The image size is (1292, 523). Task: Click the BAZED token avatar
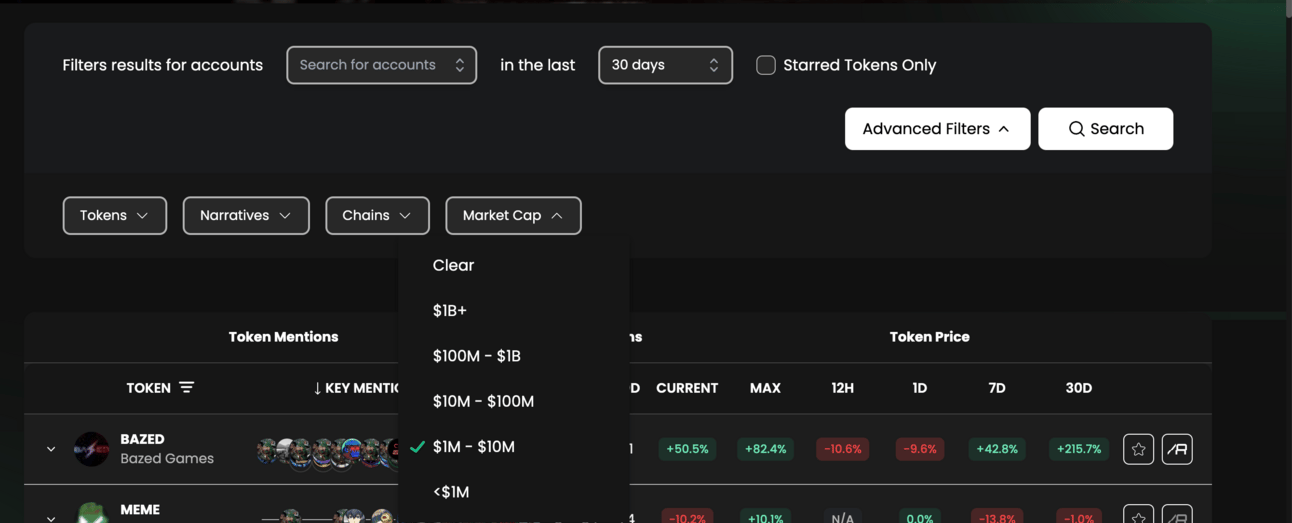tap(91, 449)
